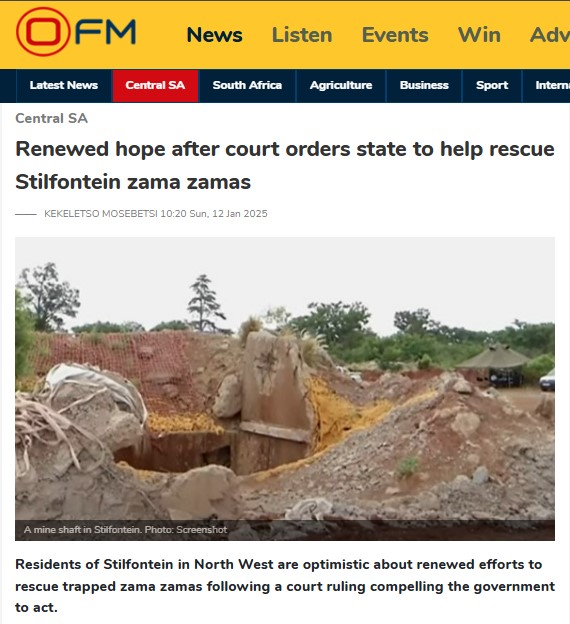Screen dimensions: 570x624
Task: Open the Listen menu
Action: [302, 35]
